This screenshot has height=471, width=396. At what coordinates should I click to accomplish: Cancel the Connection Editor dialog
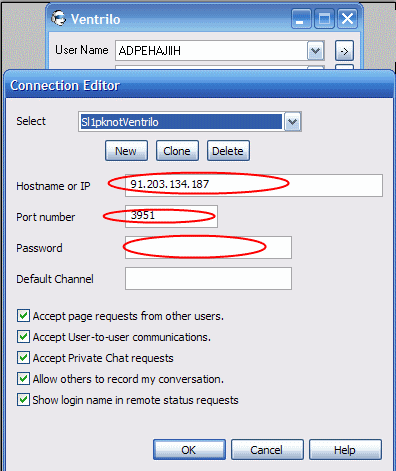(x=267, y=450)
